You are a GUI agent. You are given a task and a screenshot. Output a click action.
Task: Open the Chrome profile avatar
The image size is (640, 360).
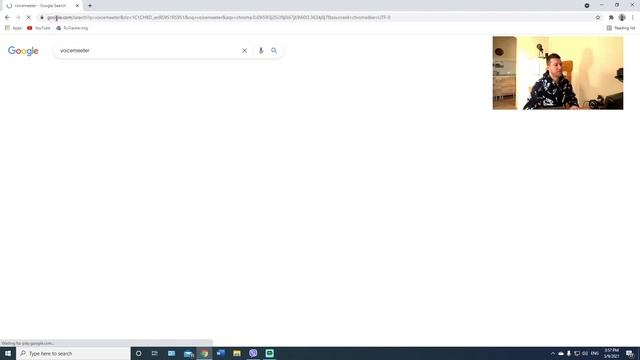coord(622,18)
